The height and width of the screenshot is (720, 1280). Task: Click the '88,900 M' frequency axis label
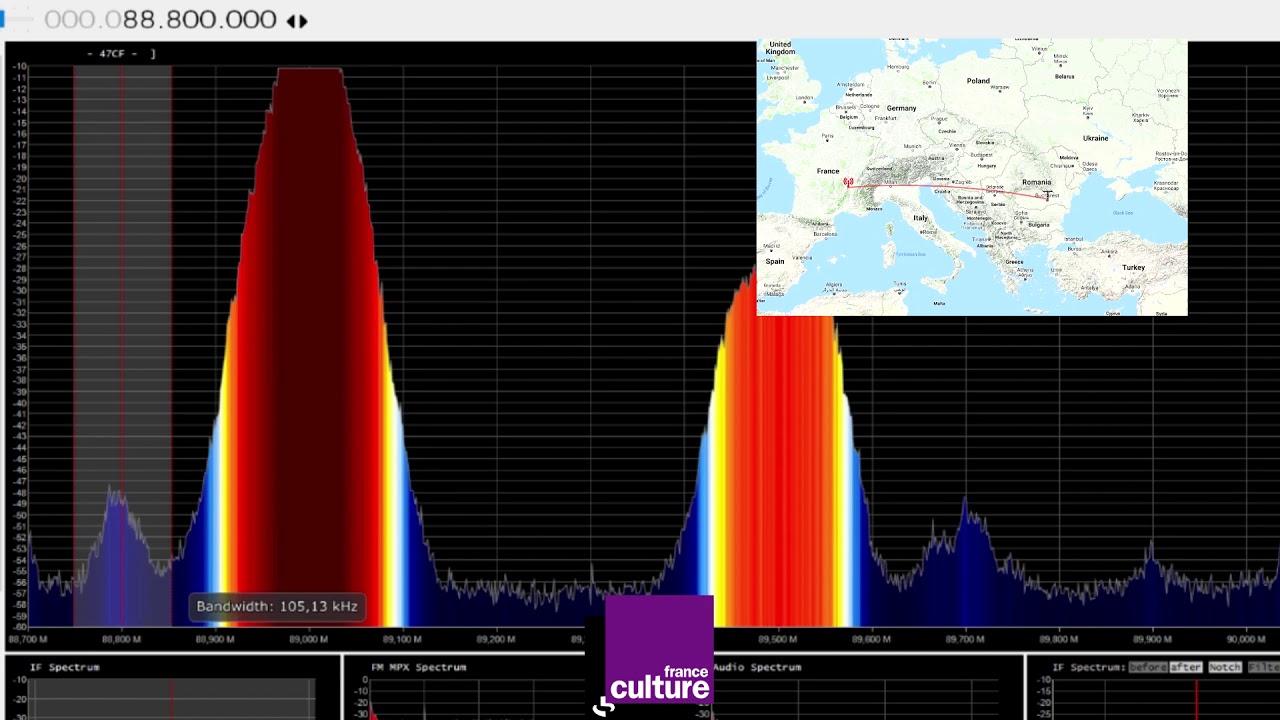215,639
